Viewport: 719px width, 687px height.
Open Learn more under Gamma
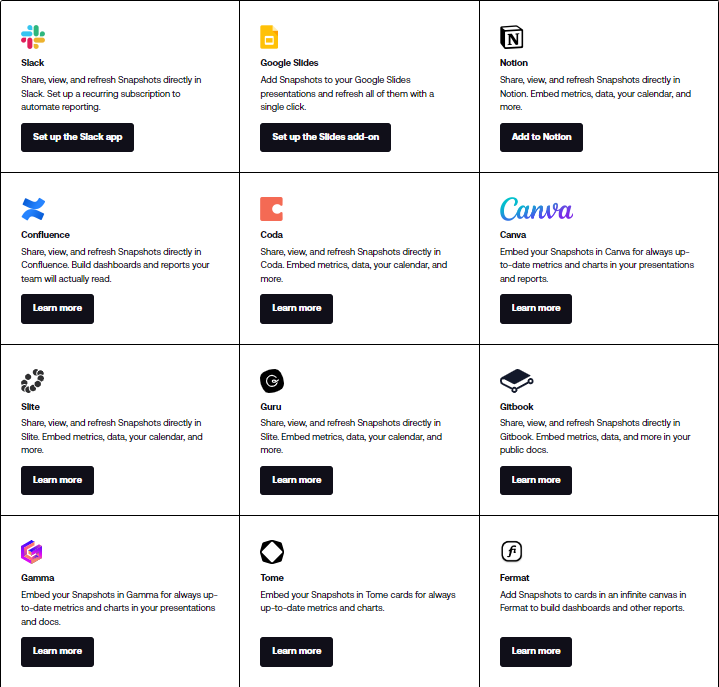57,651
